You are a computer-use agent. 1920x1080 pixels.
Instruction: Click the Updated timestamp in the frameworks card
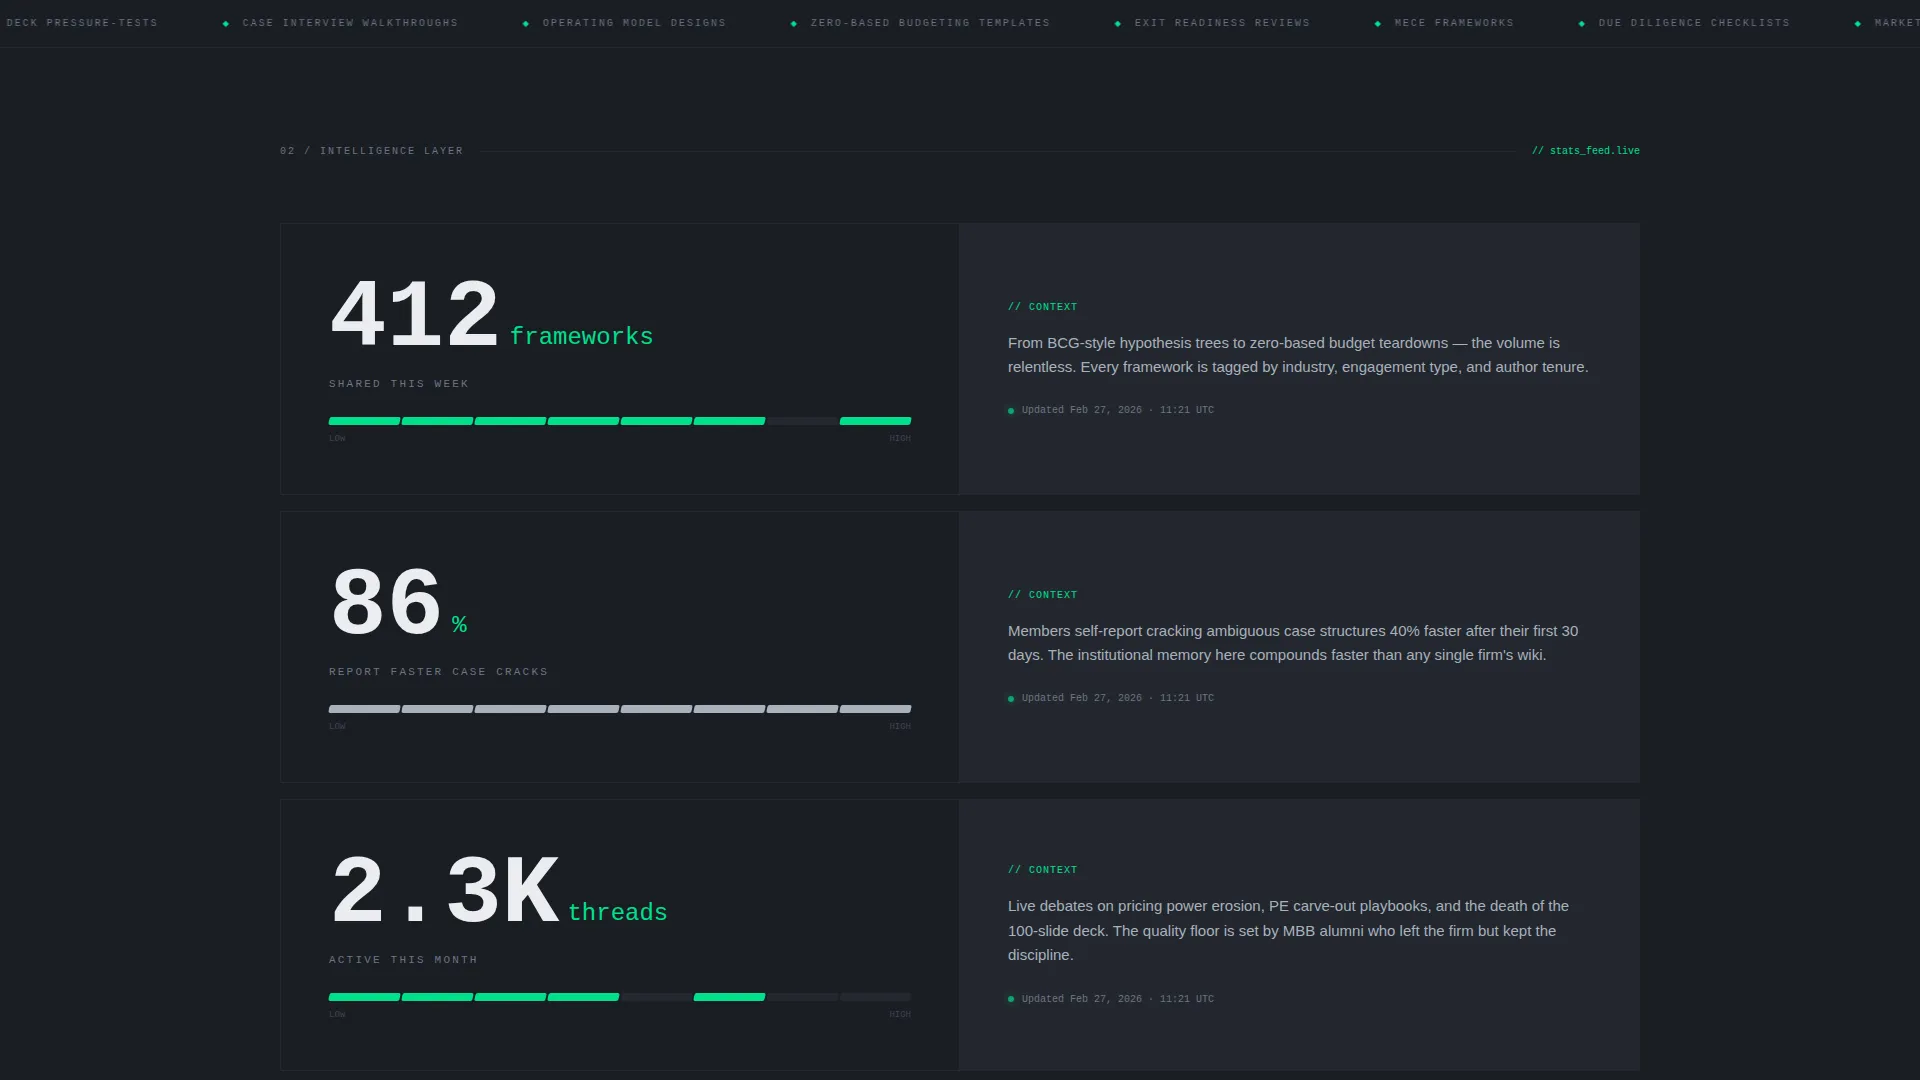click(1118, 410)
